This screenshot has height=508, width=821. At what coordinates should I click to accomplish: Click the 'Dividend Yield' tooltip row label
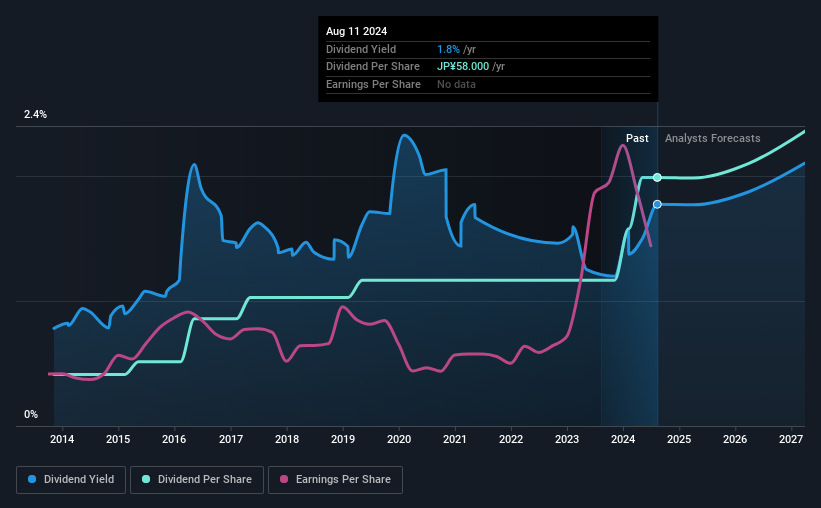coord(361,49)
